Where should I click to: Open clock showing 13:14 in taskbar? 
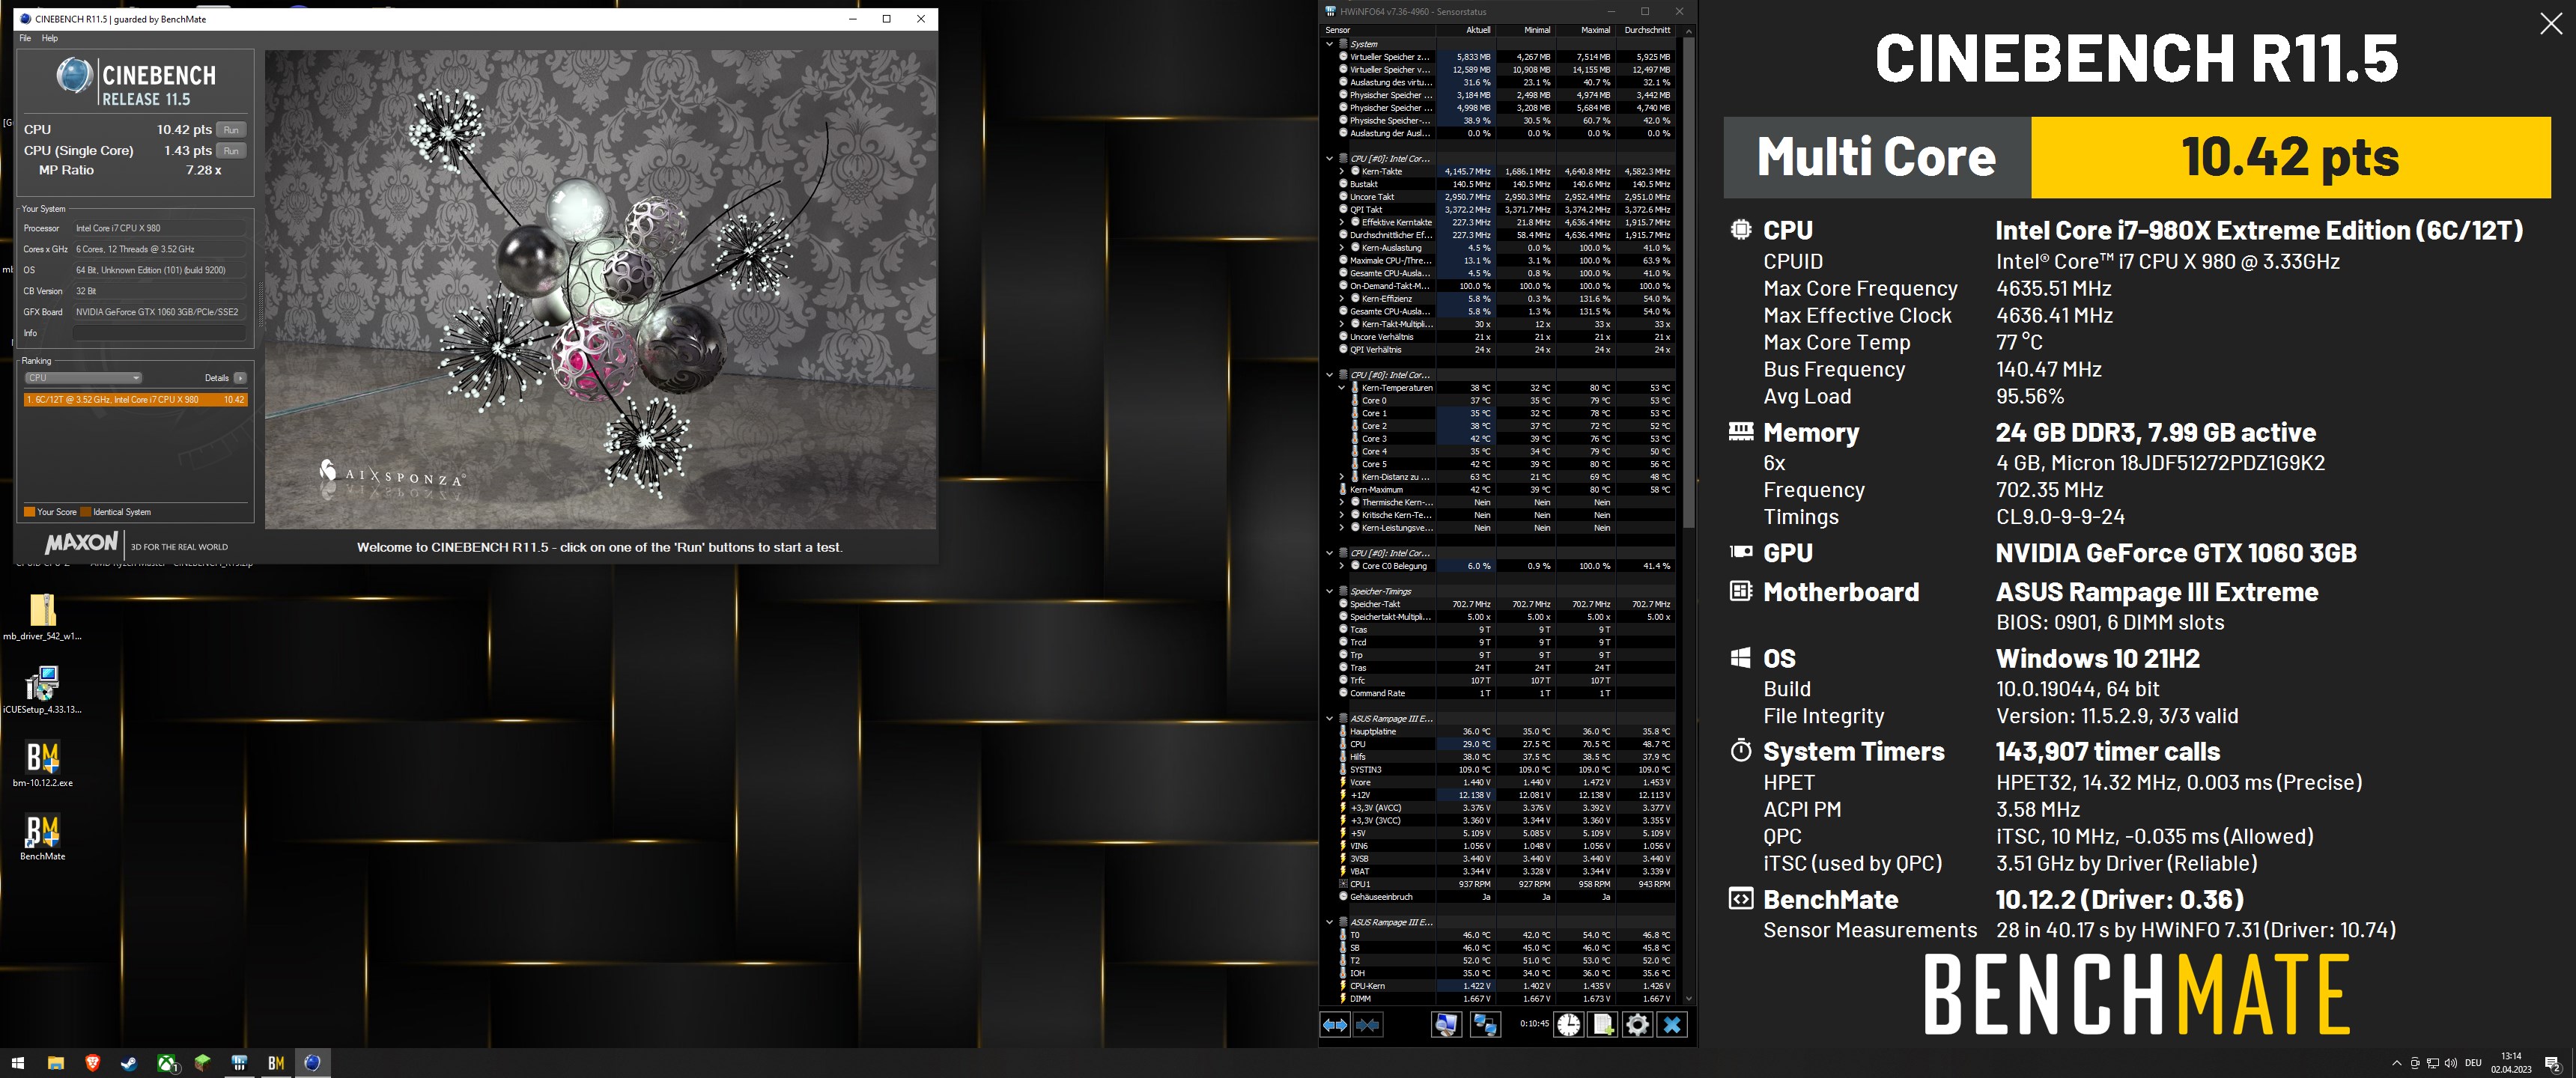pos(2510,1063)
